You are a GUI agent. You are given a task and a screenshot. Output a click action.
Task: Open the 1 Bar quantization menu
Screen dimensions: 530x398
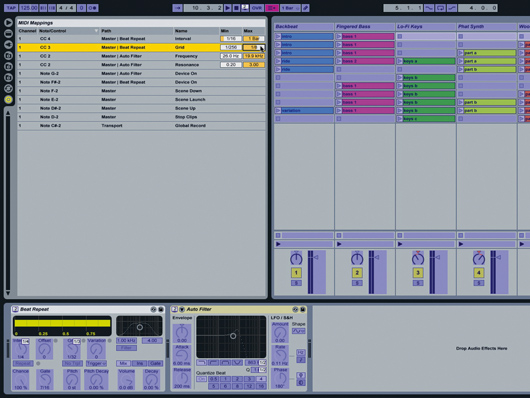pyautogui.click(x=290, y=8)
